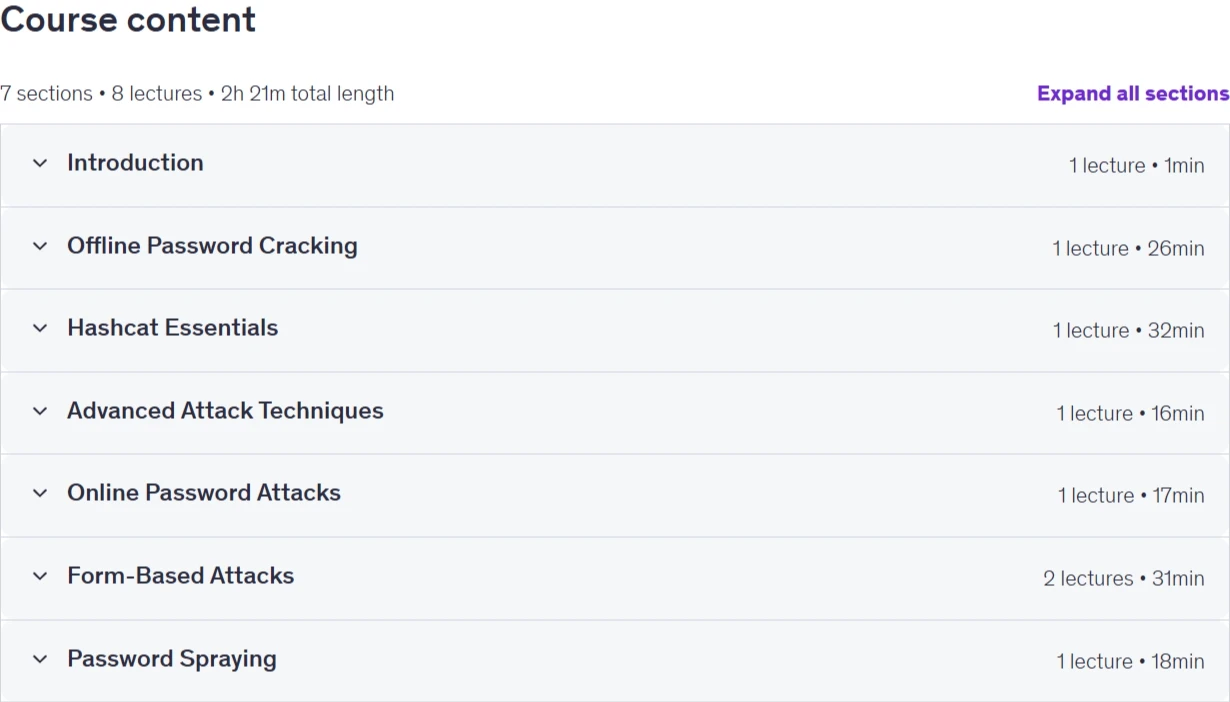1230x702 pixels.
Task: Click the '1 lecture • 32min' duration text
Action: [x=1128, y=330]
